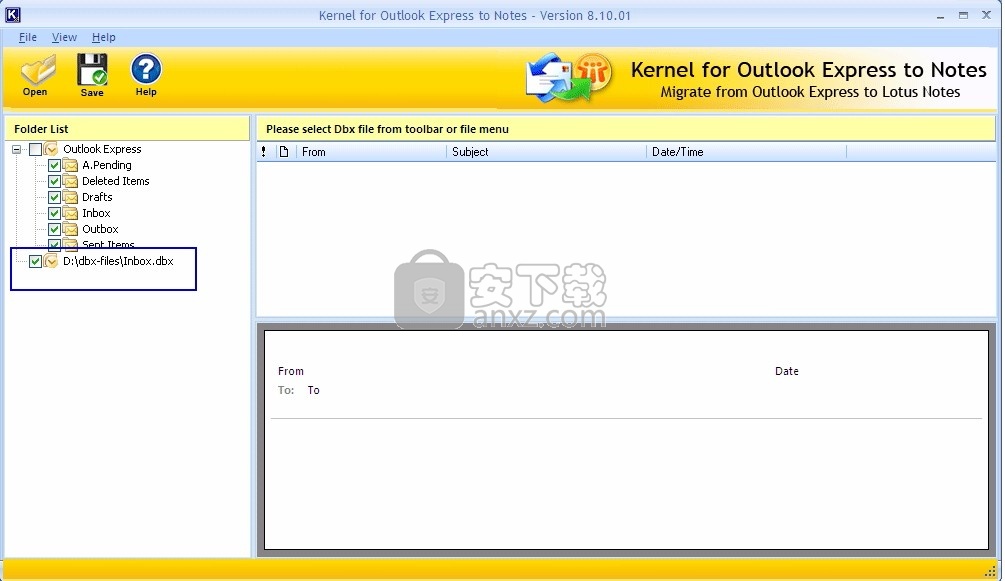The height and width of the screenshot is (581, 1005).
Task: Click the D:\dbx-files\Inbox.dbx file icon
Action: pyautogui.click(x=51, y=262)
